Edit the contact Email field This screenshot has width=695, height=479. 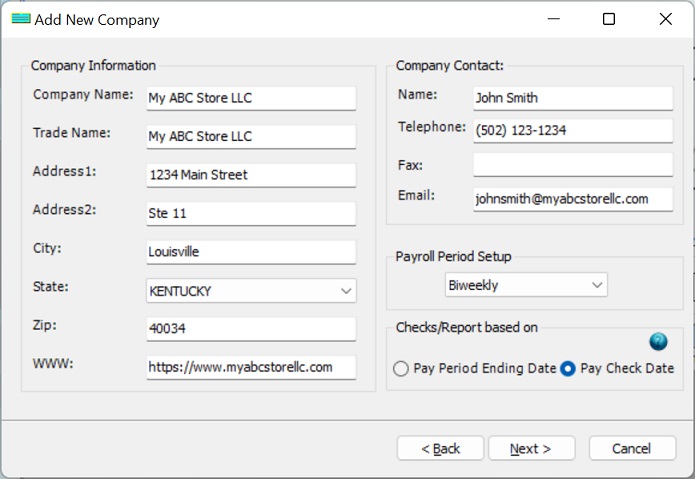click(x=572, y=199)
